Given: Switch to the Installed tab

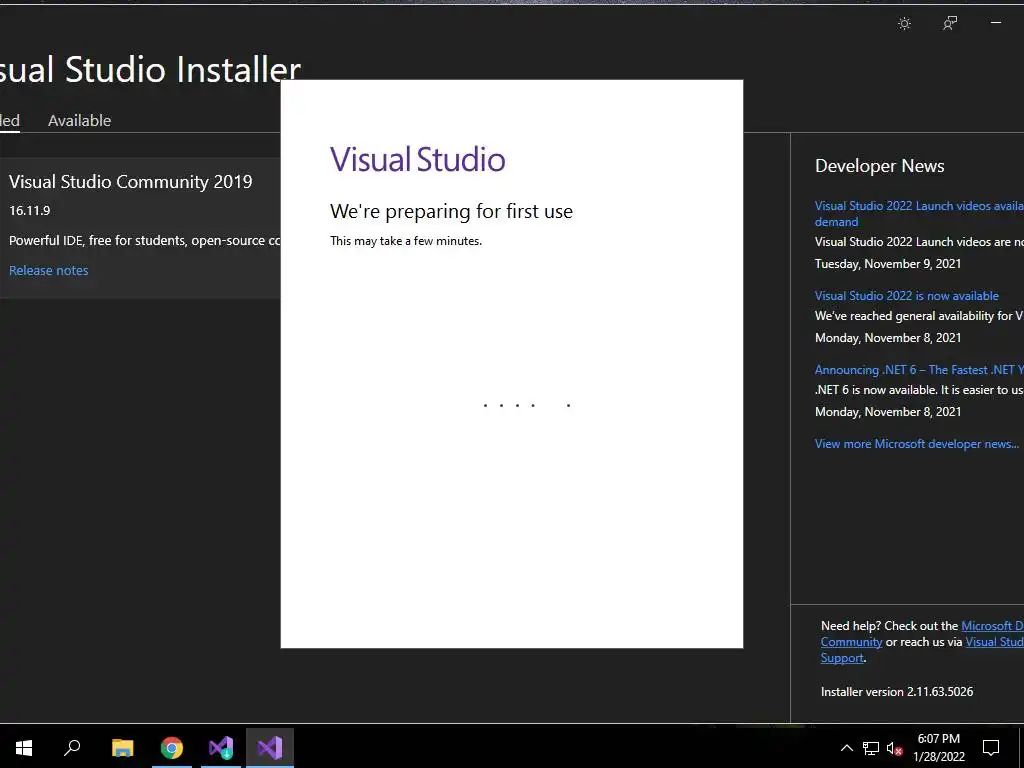Looking at the screenshot, I should tap(9, 120).
